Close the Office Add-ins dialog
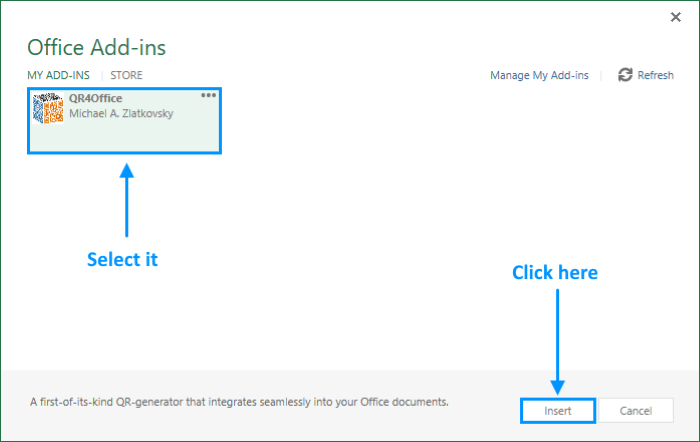This screenshot has width=700, height=442. (x=675, y=17)
